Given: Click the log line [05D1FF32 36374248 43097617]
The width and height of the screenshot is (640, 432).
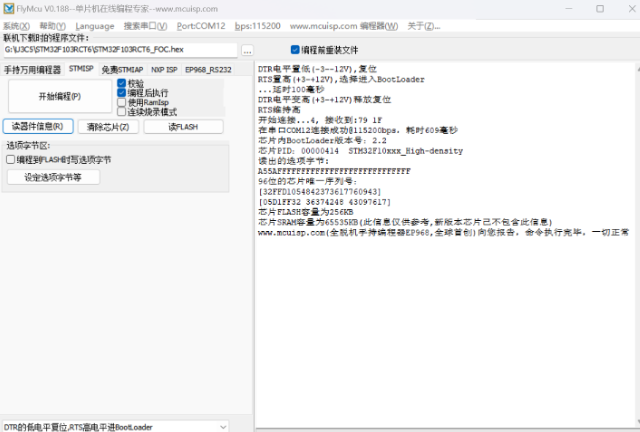Looking at the screenshot, I should (x=324, y=202).
